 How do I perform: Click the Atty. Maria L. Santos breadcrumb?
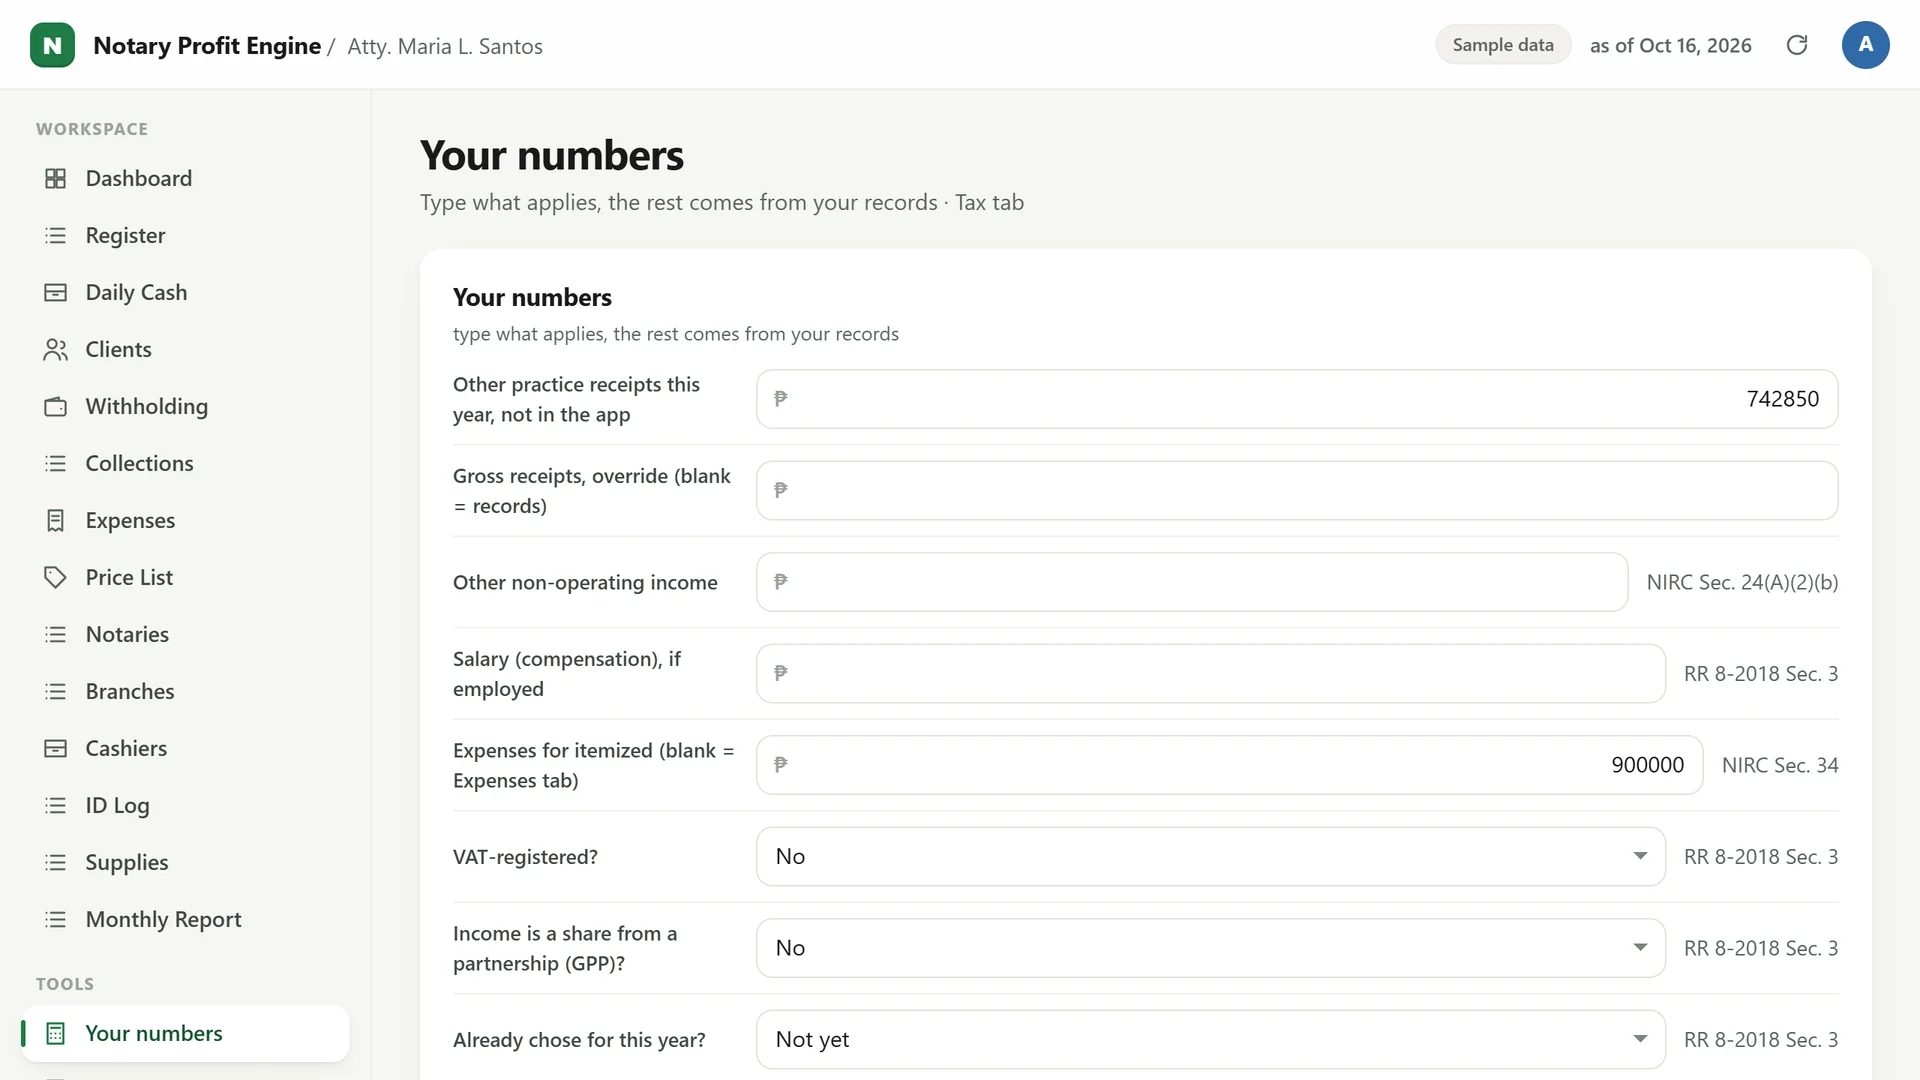(x=445, y=46)
